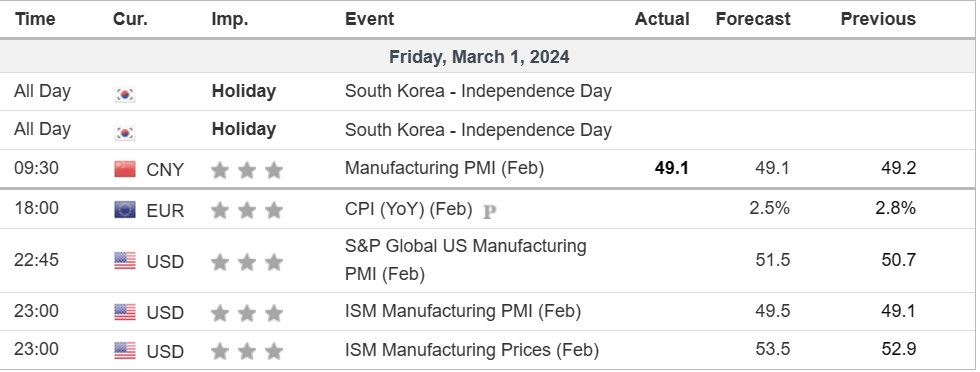The image size is (980, 372).
Task: Click the second South Korea flag icon
Action: pos(125,133)
